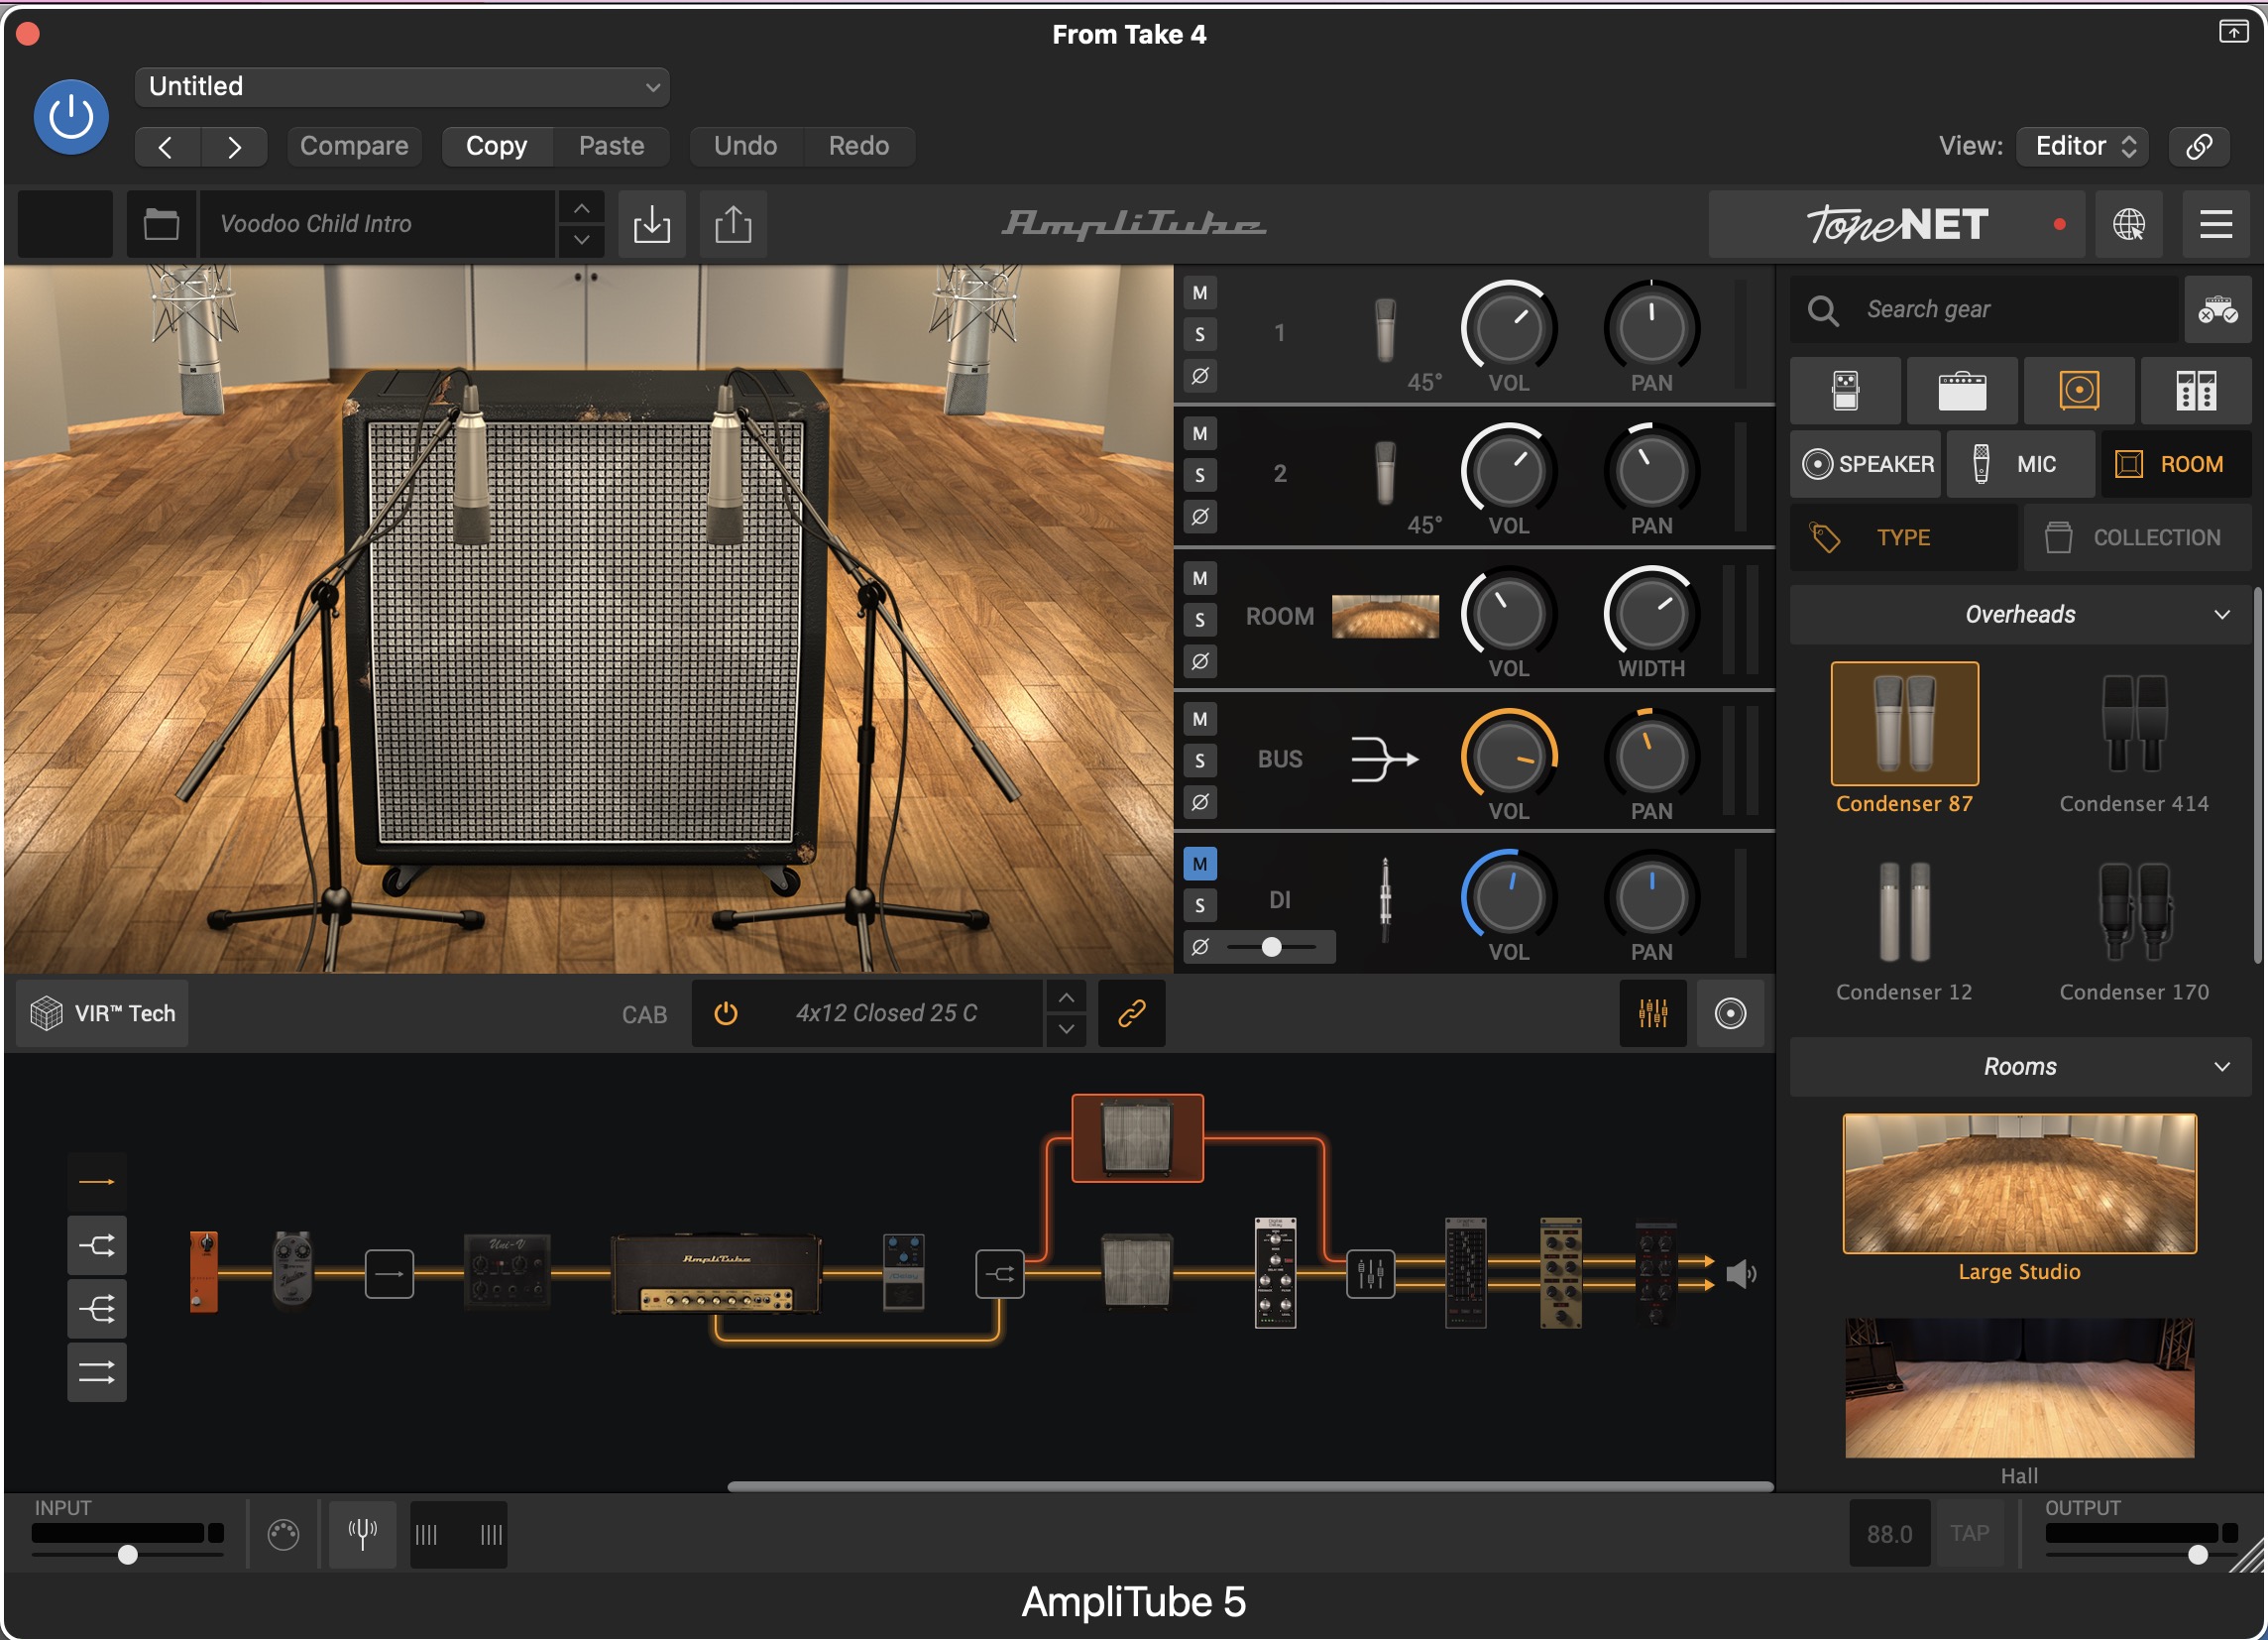Mute the BUS channel

click(1200, 719)
